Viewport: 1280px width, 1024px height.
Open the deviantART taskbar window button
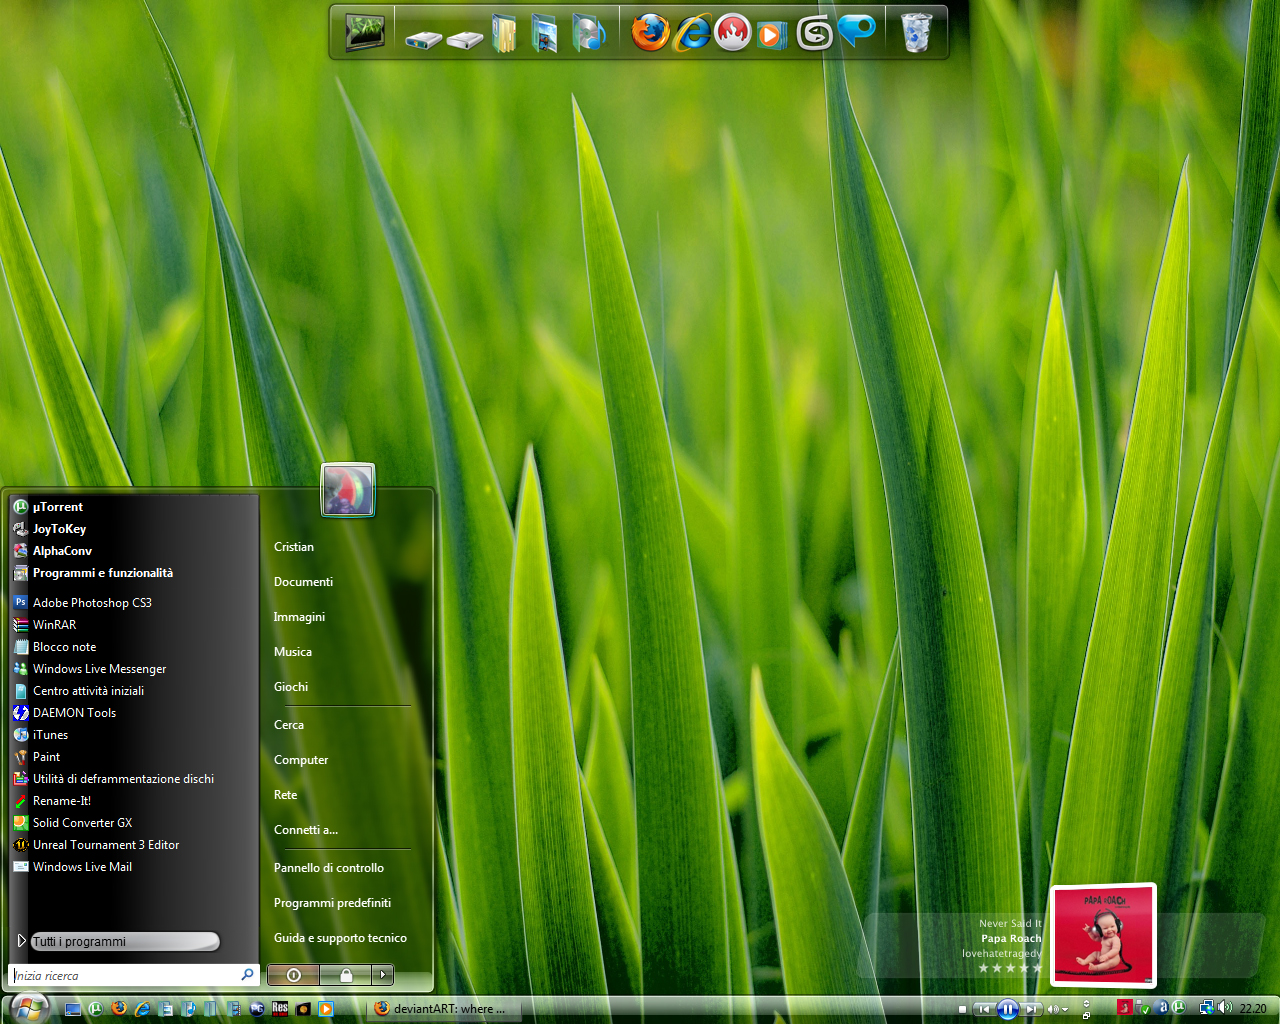443,1009
